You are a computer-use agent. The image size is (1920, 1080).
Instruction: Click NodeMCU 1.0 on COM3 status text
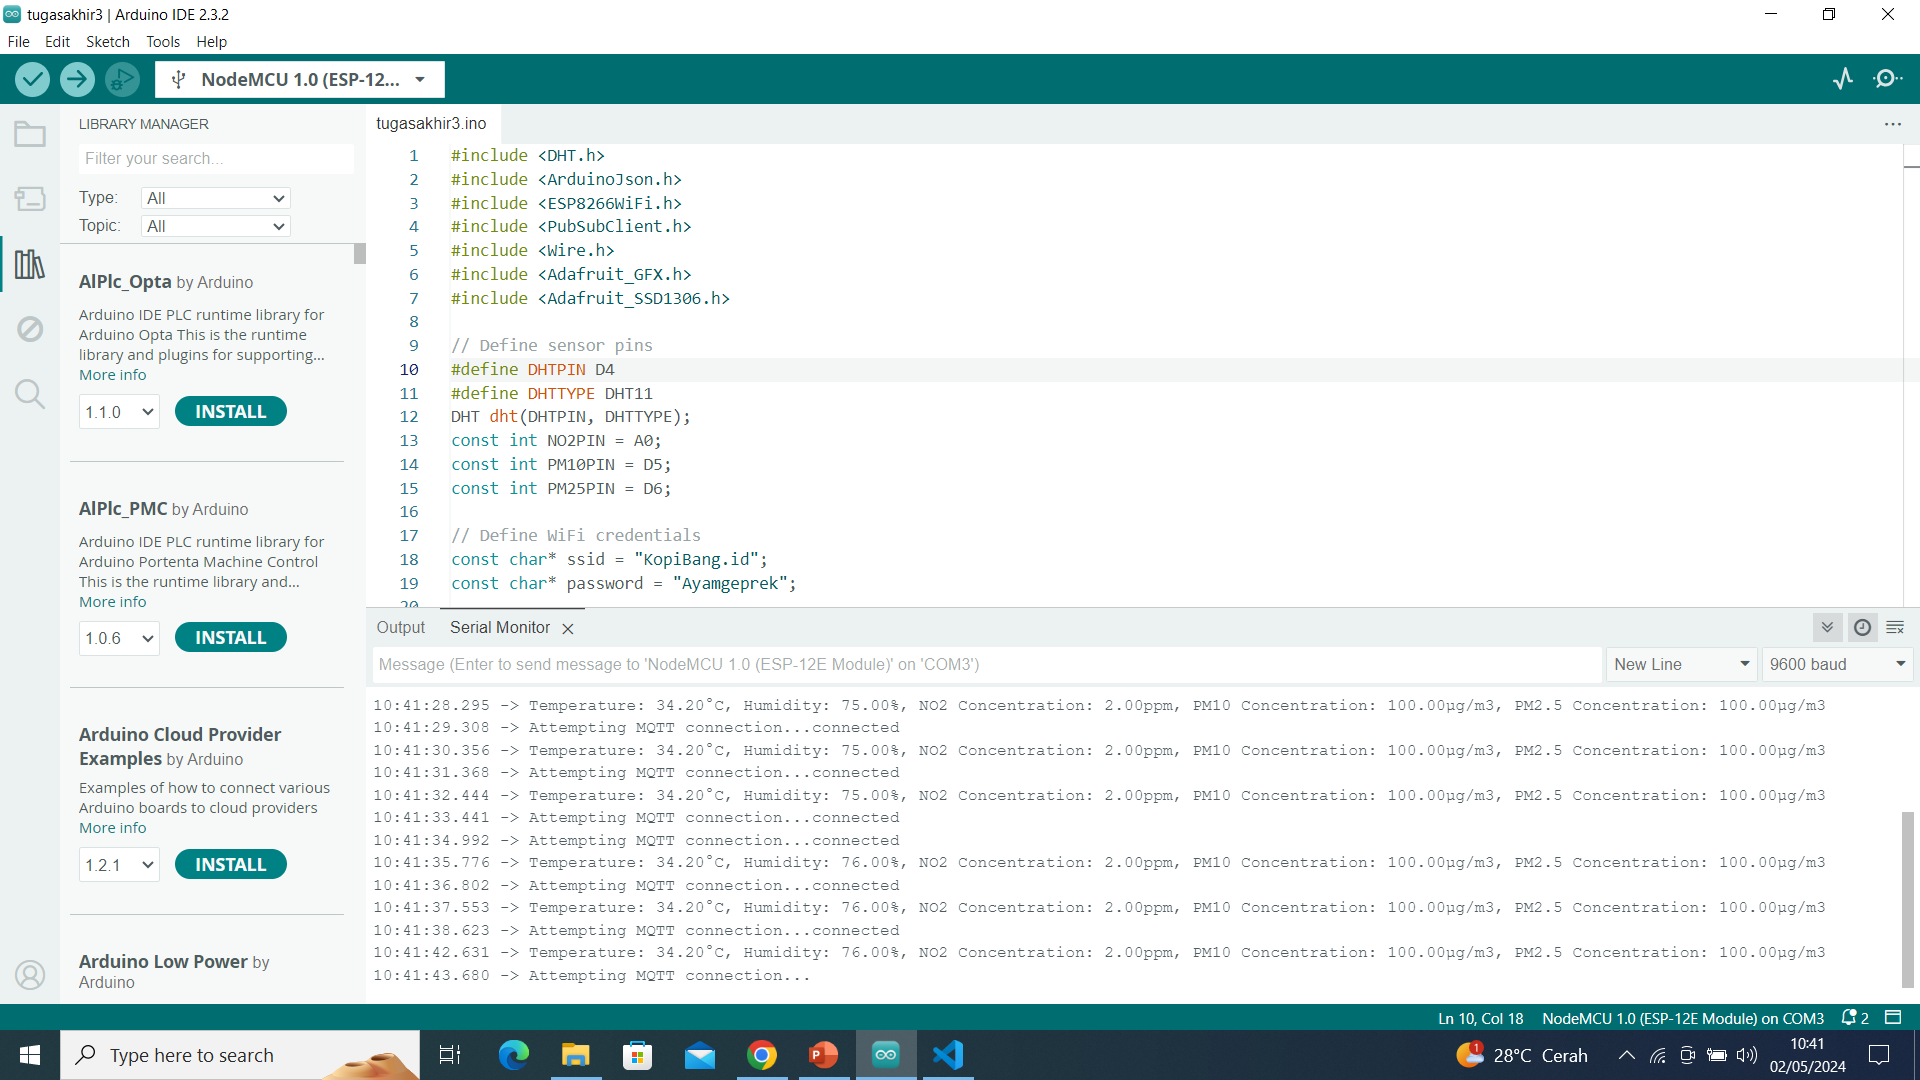click(1683, 1018)
